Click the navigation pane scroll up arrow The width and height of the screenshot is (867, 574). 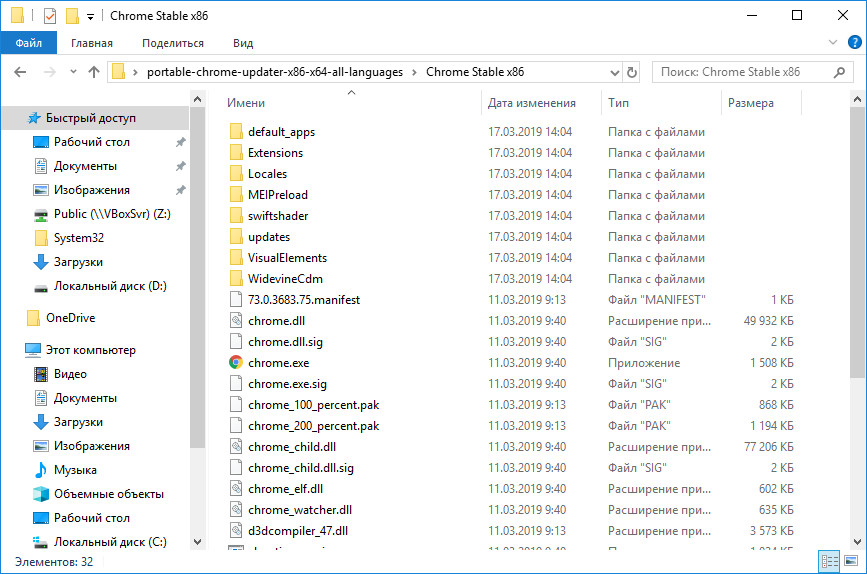tap(197, 100)
